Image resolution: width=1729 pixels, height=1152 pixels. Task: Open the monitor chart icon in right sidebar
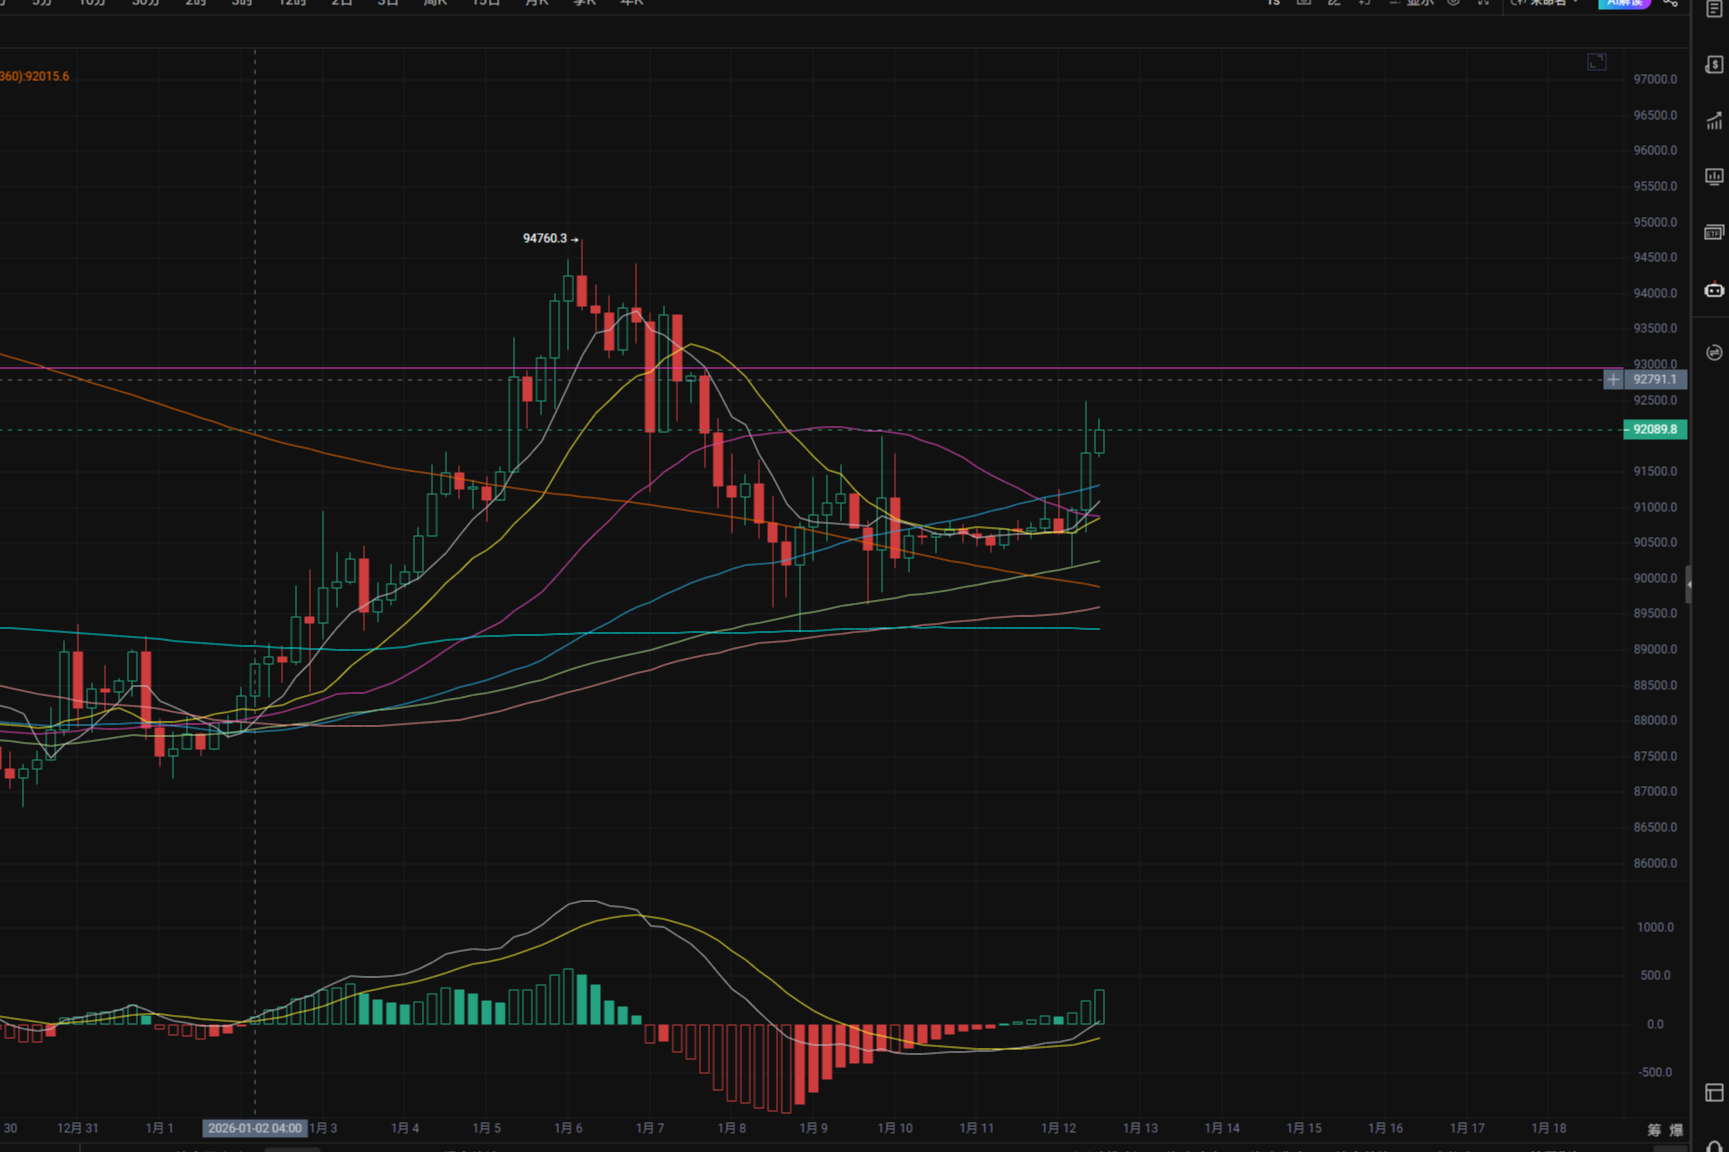click(x=1713, y=177)
